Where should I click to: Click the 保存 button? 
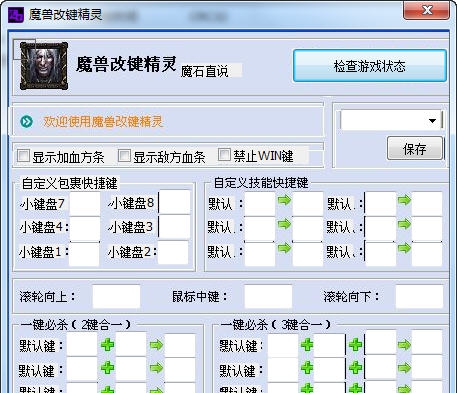point(415,149)
